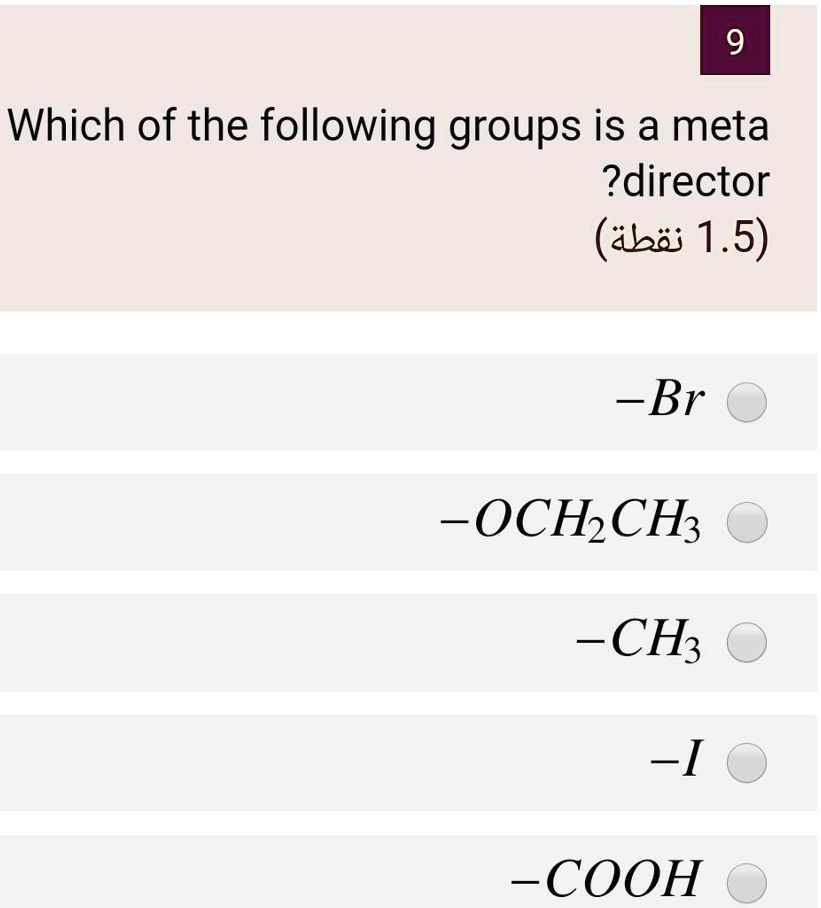Select the −Br answer option

(745, 403)
